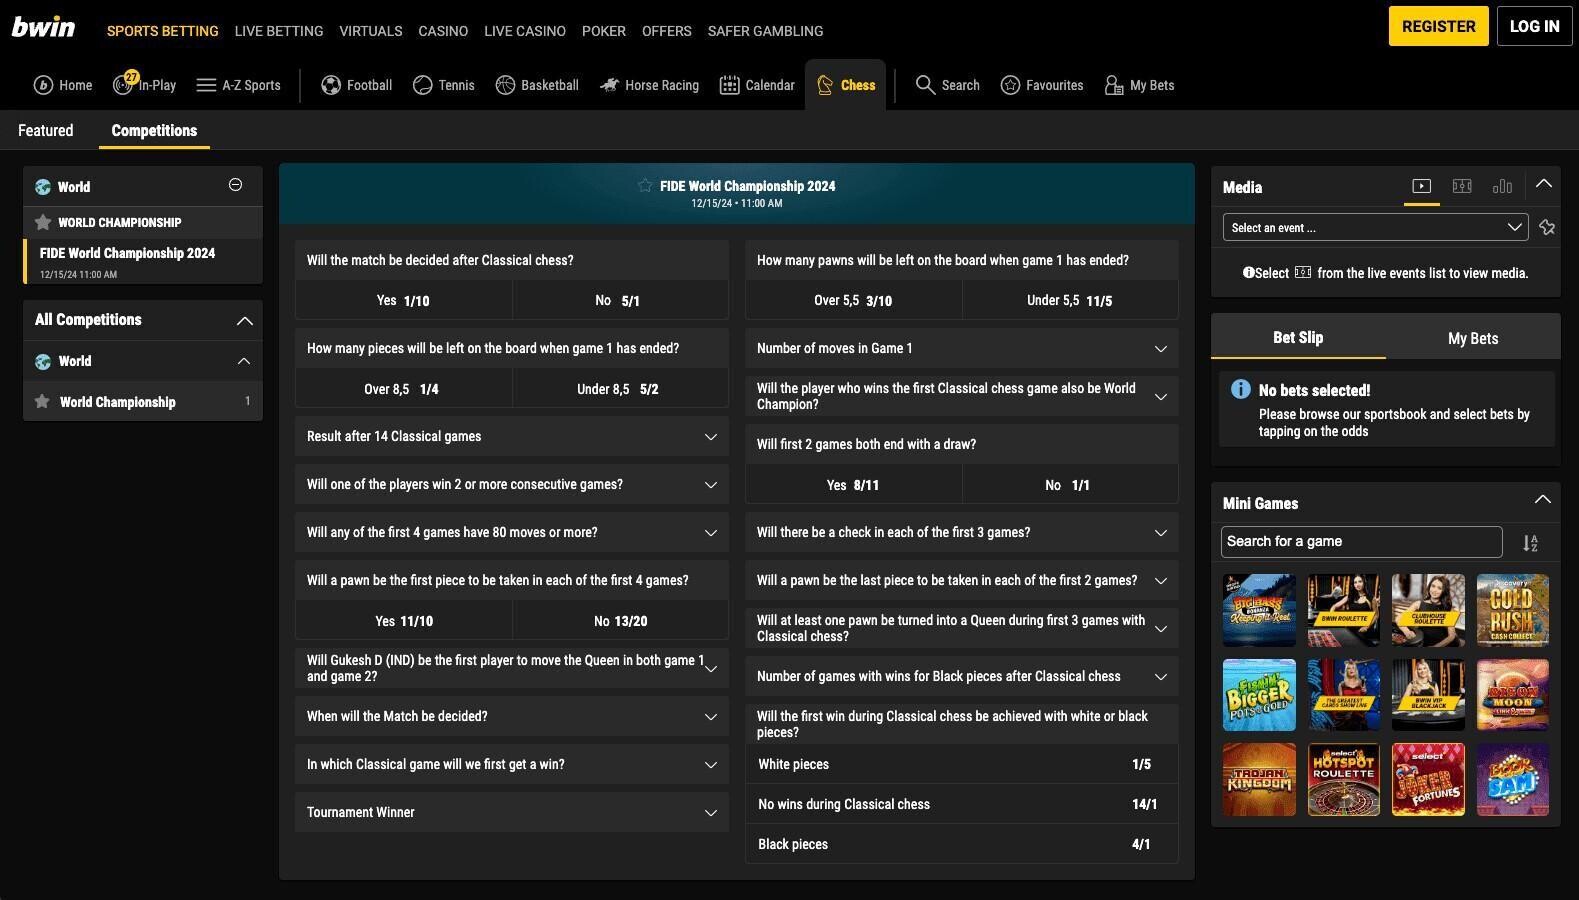This screenshot has width=1579, height=900.
Task: Pick Black pieces at 4/1
Action: (x=961, y=844)
